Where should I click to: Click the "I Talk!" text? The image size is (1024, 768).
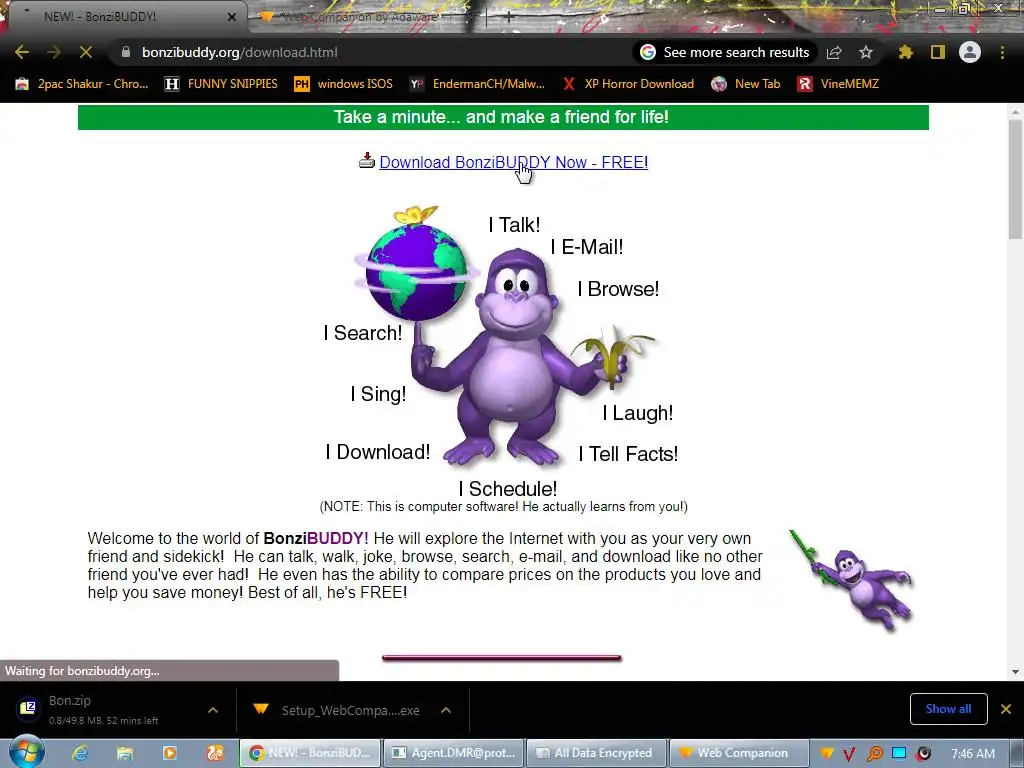[x=515, y=225]
